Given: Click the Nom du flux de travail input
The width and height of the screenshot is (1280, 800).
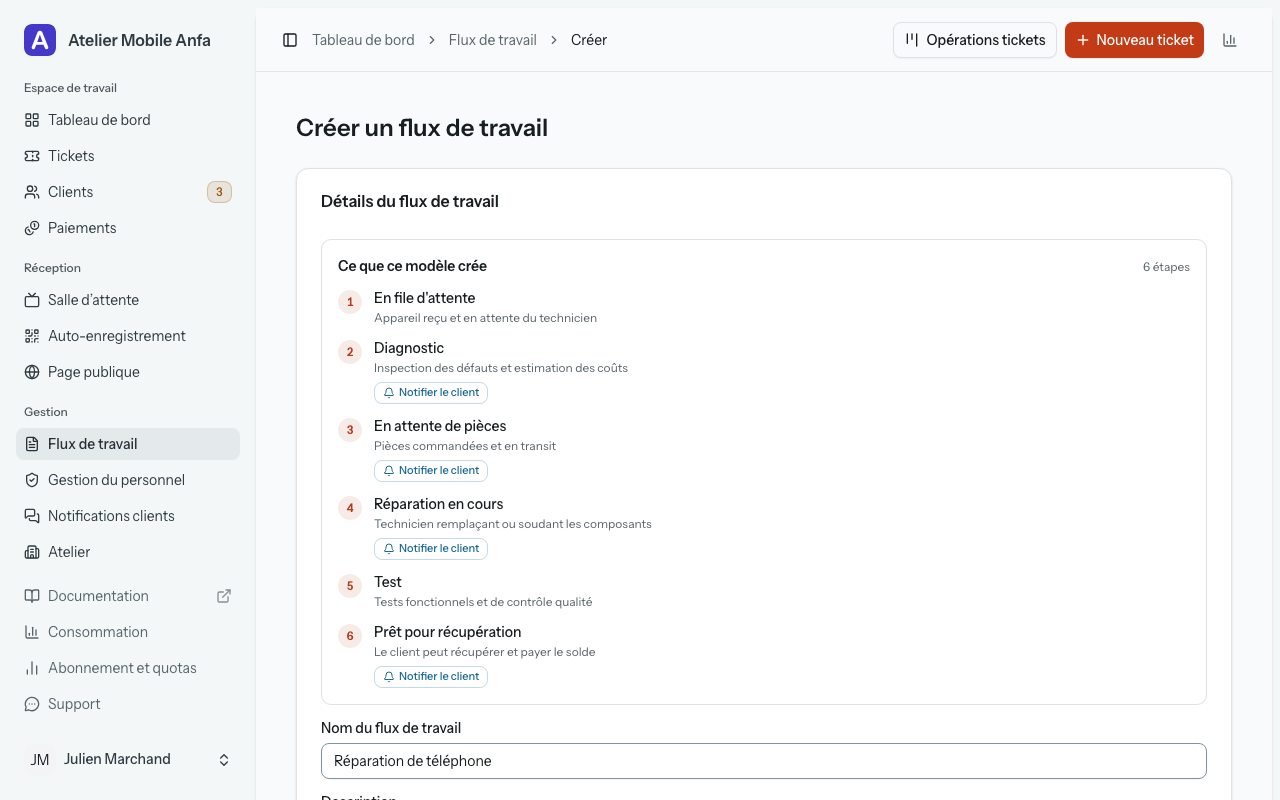Looking at the screenshot, I should (x=764, y=761).
